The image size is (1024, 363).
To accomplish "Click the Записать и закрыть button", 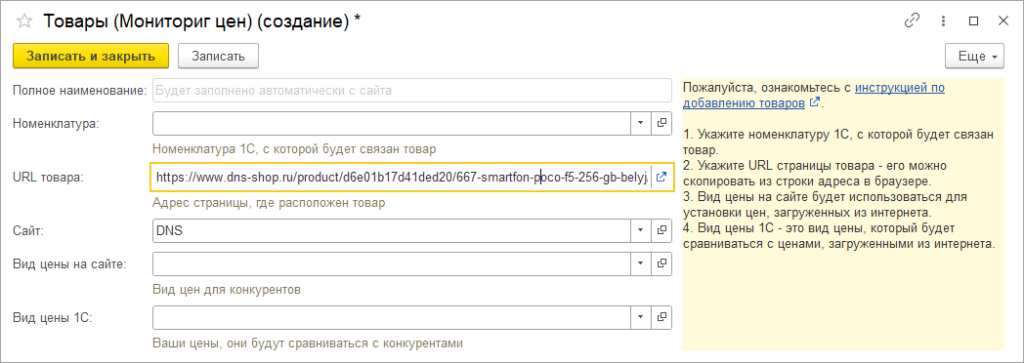I will [x=91, y=55].
